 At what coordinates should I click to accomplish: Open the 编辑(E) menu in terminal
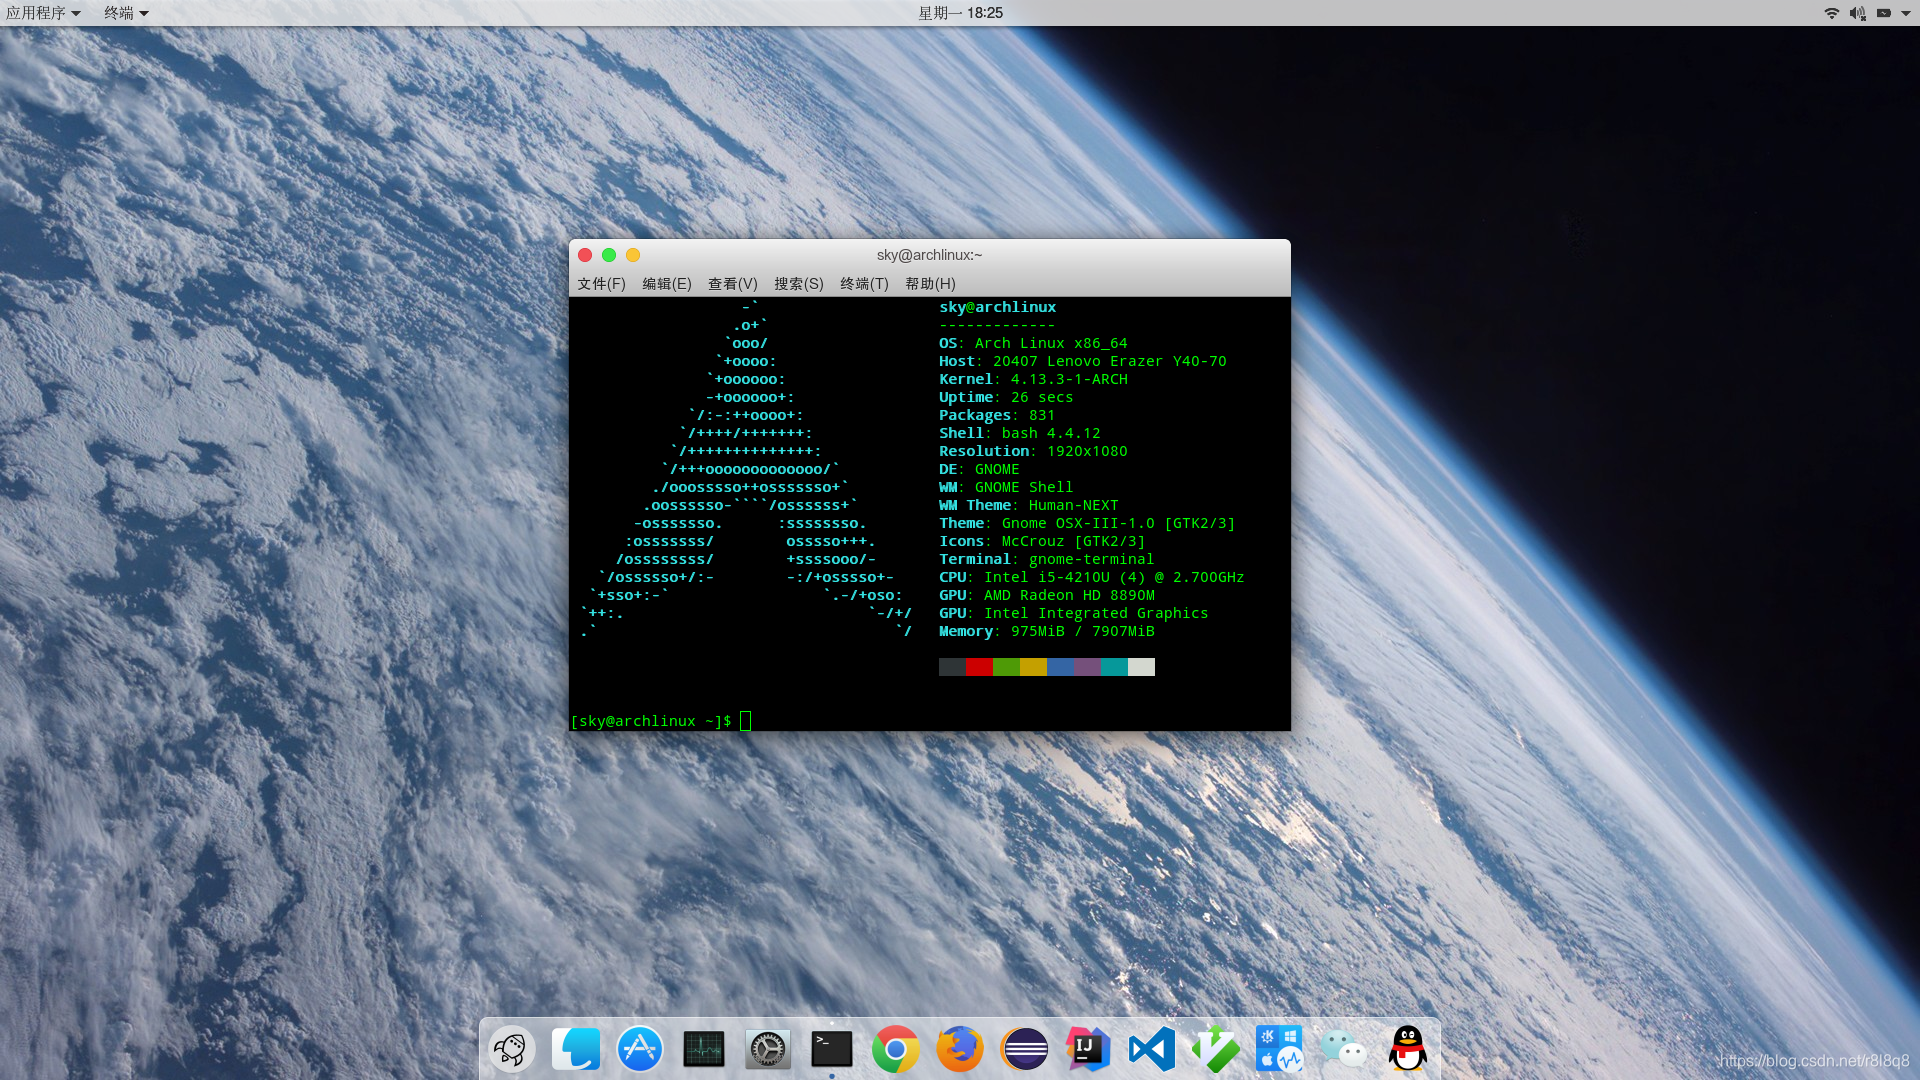(667, 284)
